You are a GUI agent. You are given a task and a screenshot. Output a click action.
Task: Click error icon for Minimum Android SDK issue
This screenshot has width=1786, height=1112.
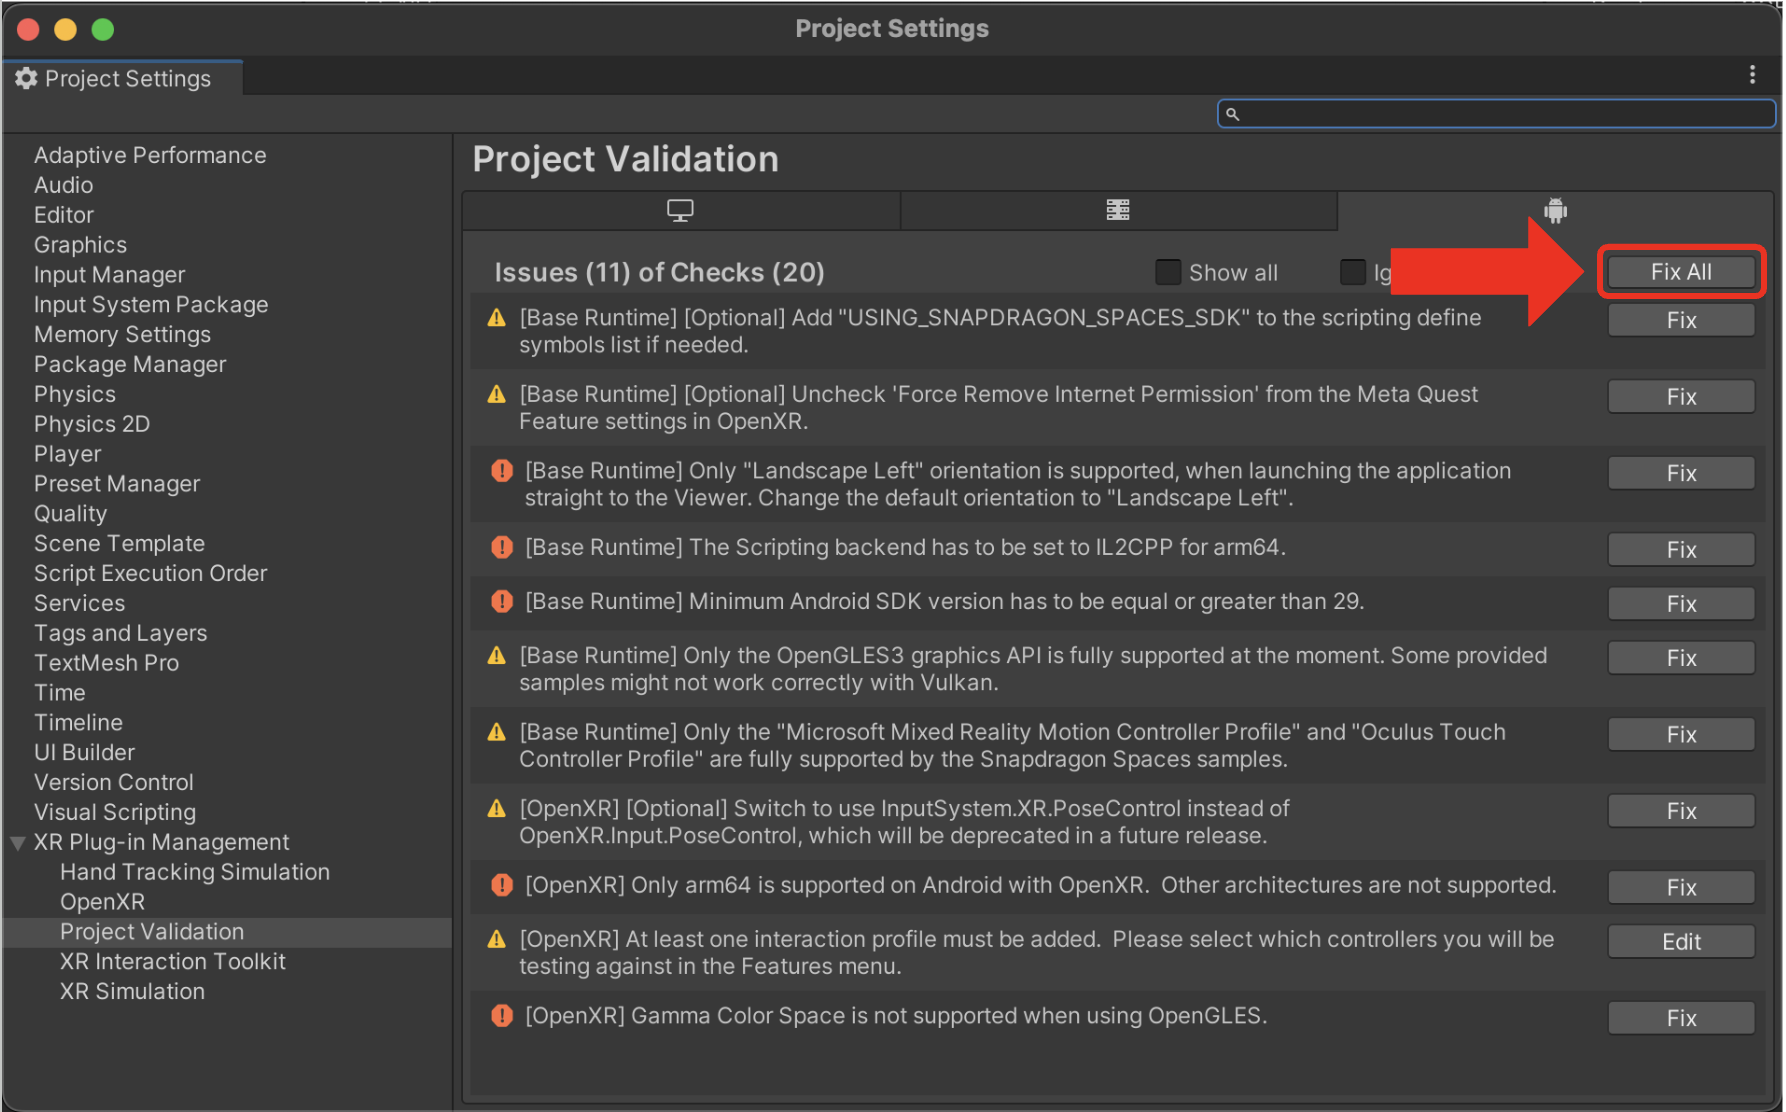point(502,601)
